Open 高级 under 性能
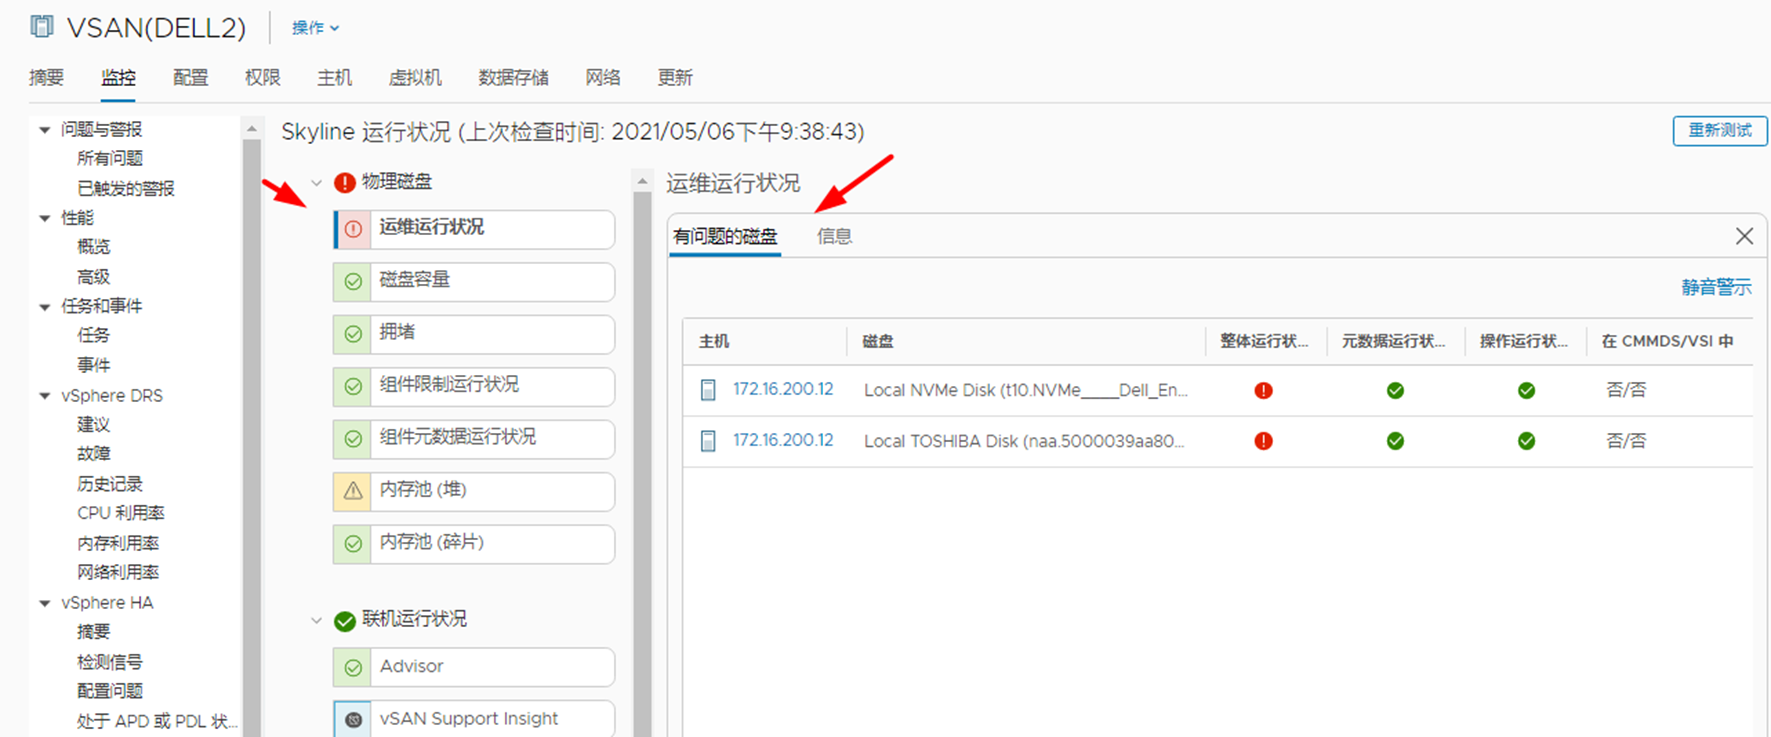Screen dimensions: 1771x737 pyautogui.click(x=93, y=277)
